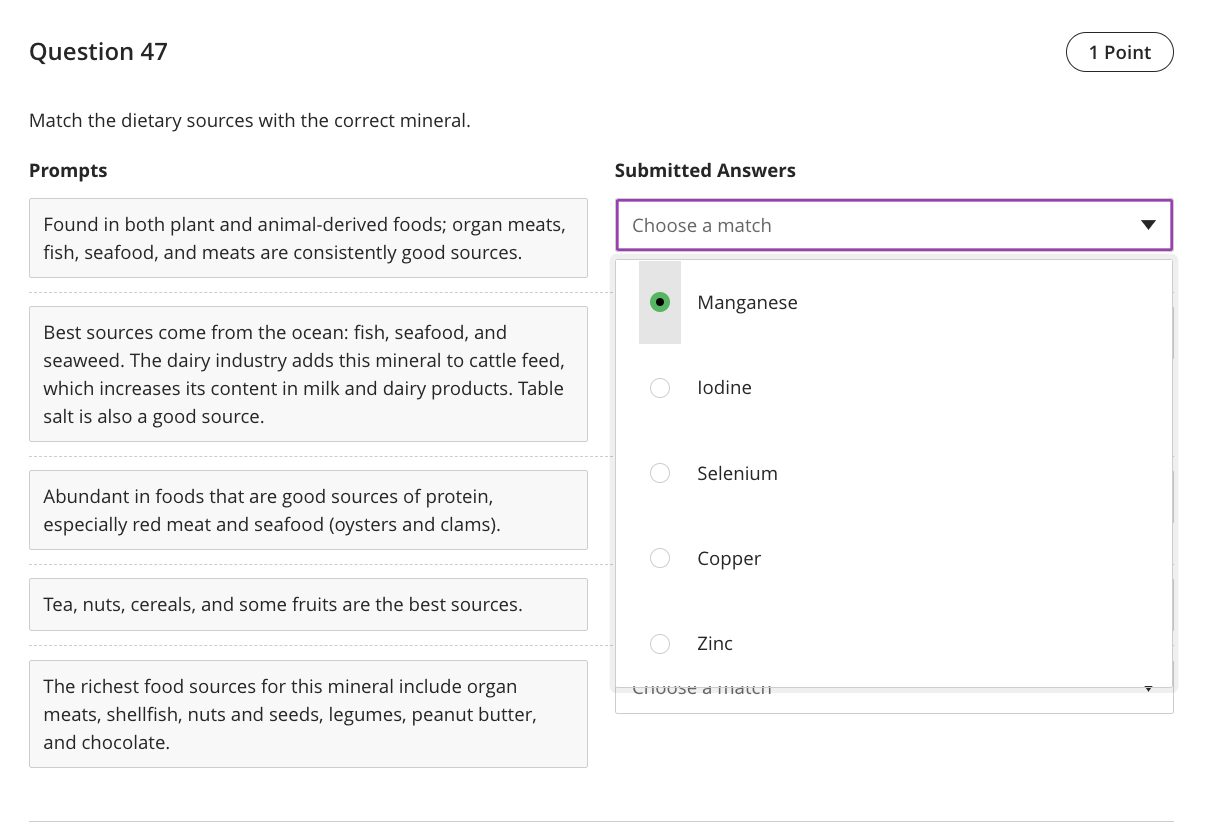Choose the Selenium radio circle
This screenshot has height=826, width=1212.
click(x=660, y=473)
